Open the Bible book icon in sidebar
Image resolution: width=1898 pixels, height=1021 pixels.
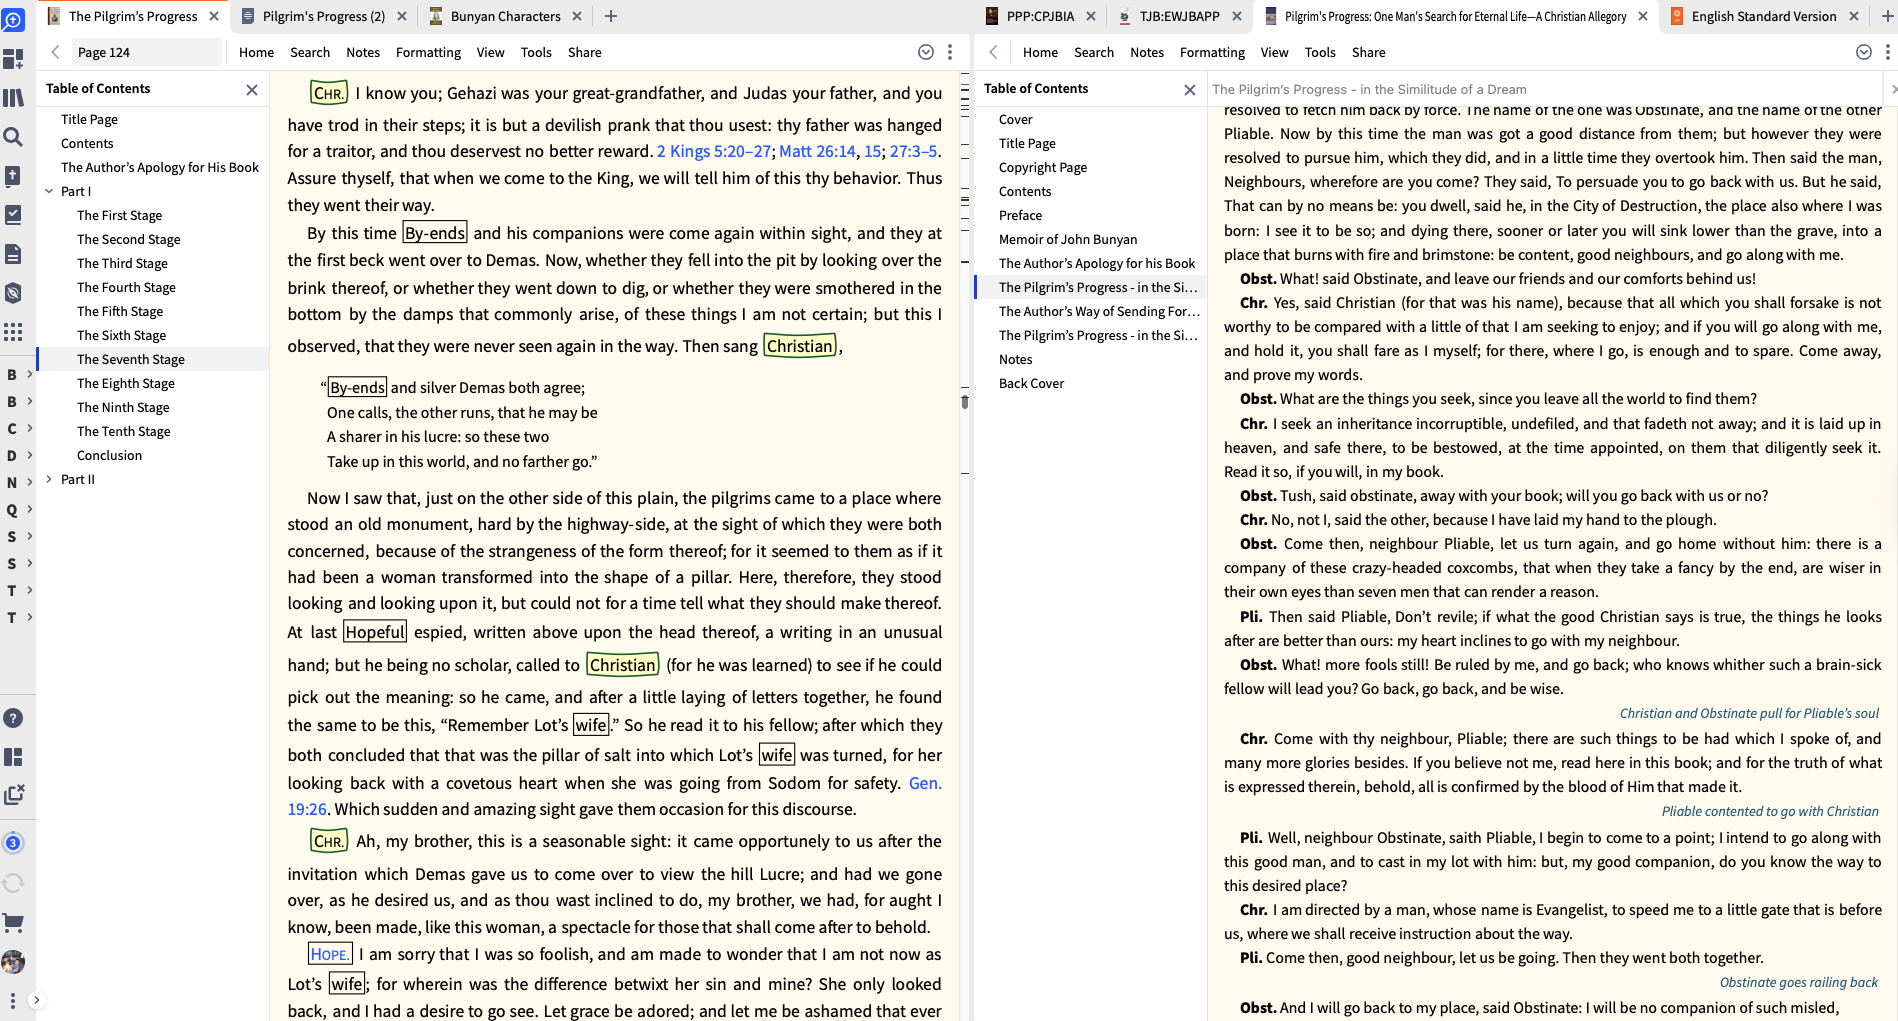point(13,176)
